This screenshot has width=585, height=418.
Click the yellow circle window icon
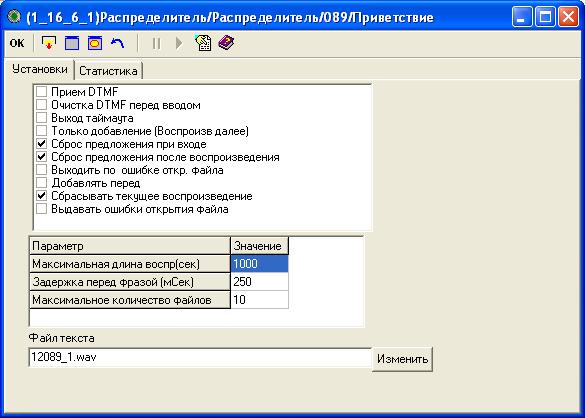point(95,43)
